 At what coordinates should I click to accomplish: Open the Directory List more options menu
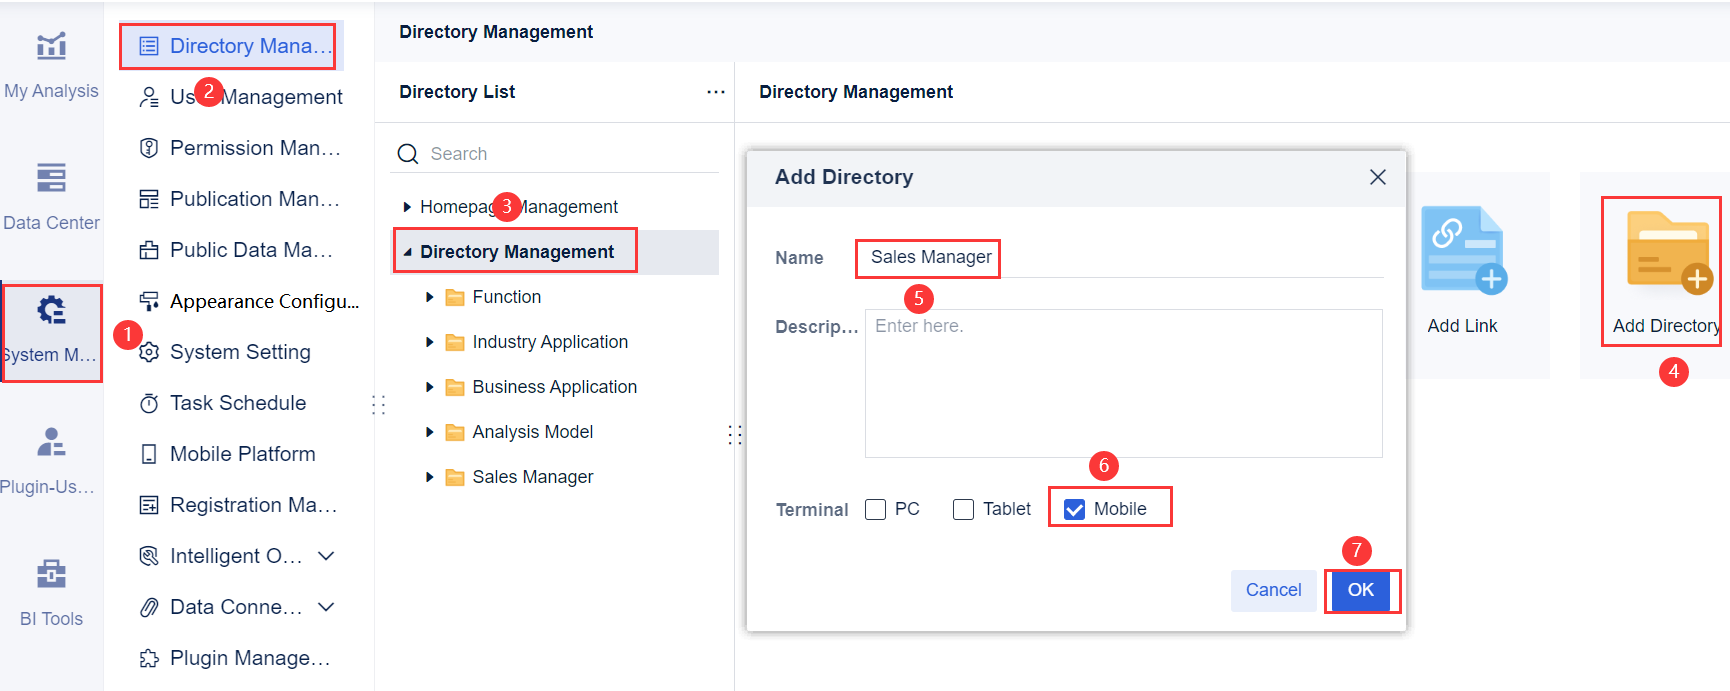(x=716, y=92)
